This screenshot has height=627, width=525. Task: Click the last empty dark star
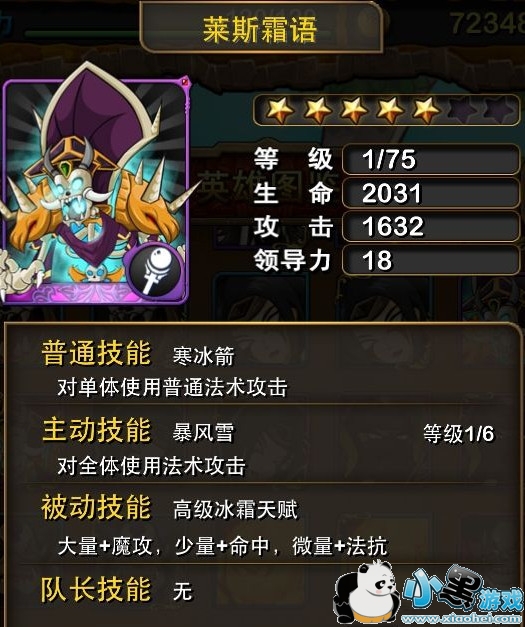[500, 110]
